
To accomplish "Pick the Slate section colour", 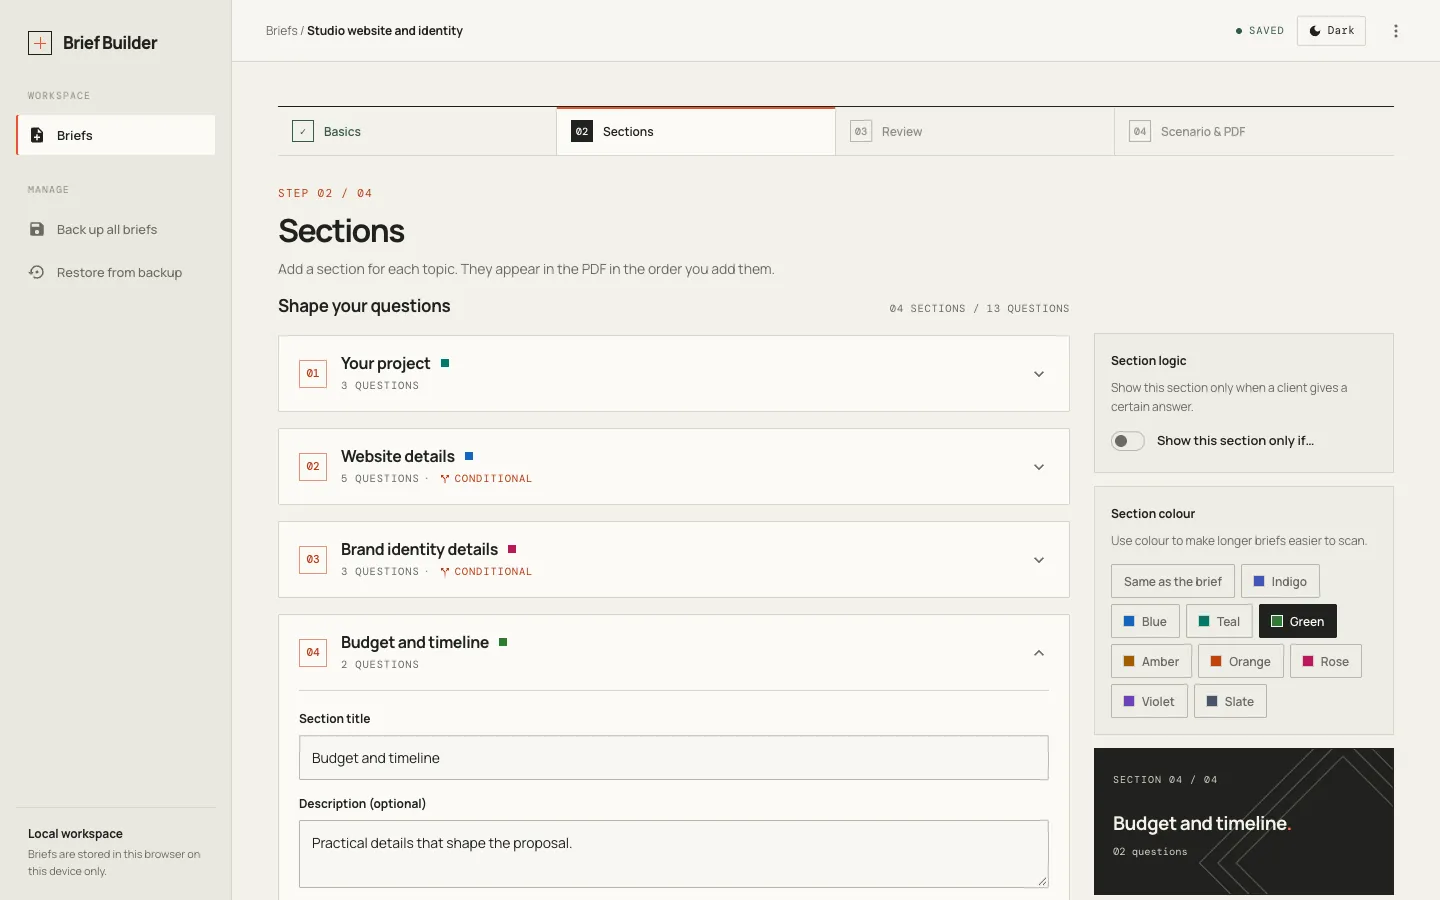I will (x=1230, y=701).
